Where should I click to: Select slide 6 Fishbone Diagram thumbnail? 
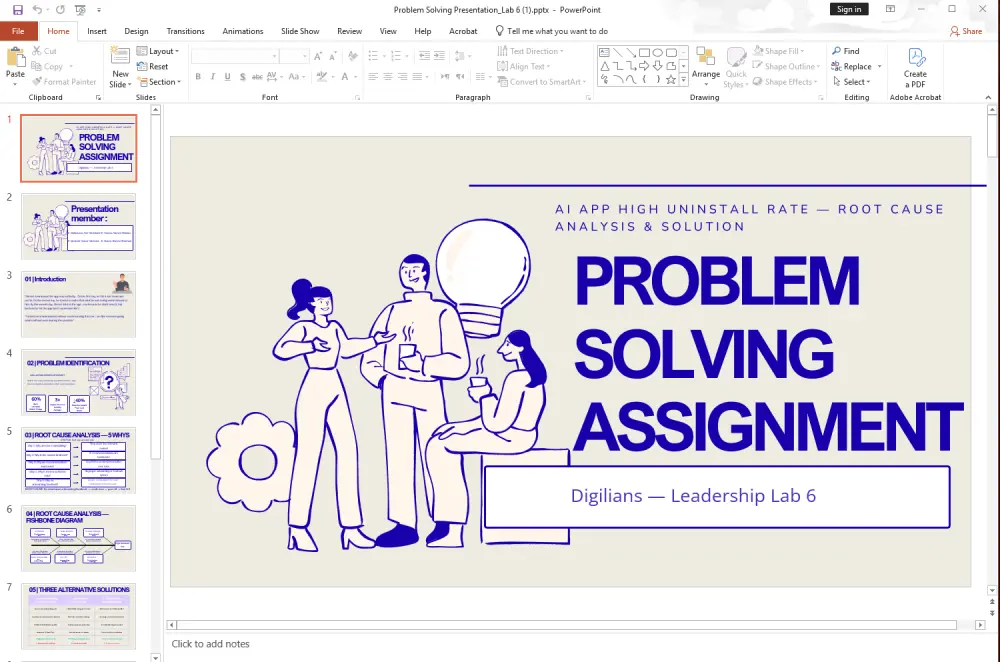(78, 538)
